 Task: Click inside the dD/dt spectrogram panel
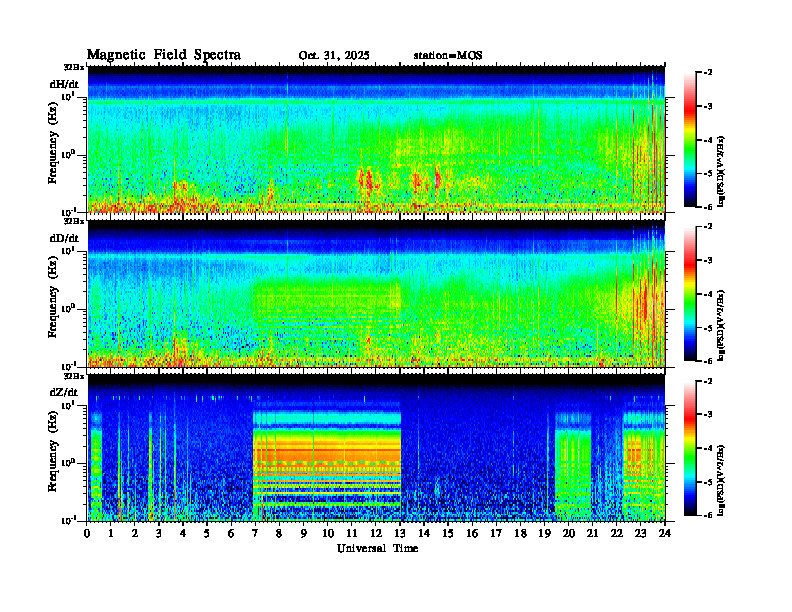click(376, 293)
